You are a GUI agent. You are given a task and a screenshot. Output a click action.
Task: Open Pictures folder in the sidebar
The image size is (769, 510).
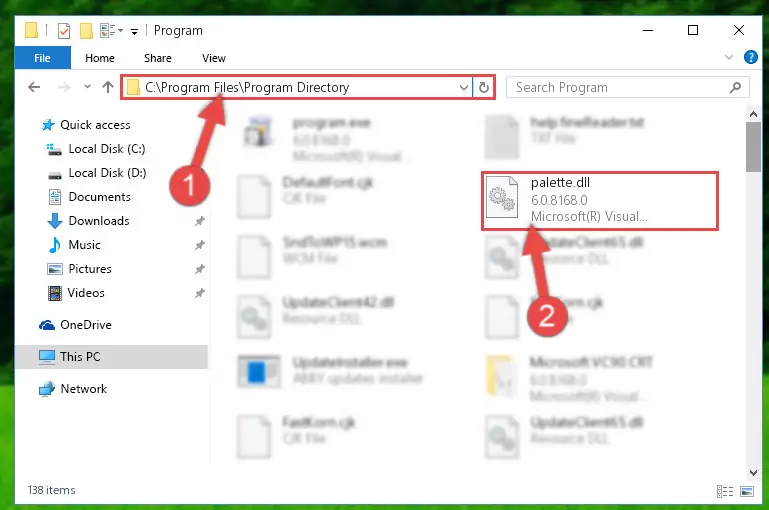(x=90, y=269)
